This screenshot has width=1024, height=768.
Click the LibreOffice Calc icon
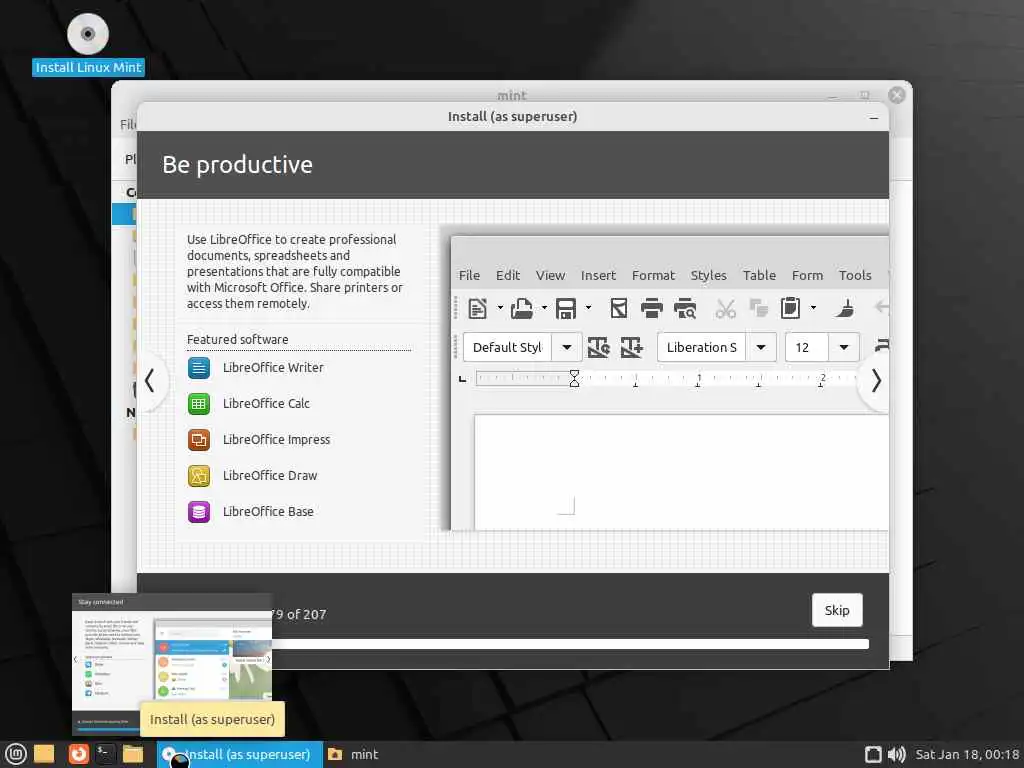point(199,404)
